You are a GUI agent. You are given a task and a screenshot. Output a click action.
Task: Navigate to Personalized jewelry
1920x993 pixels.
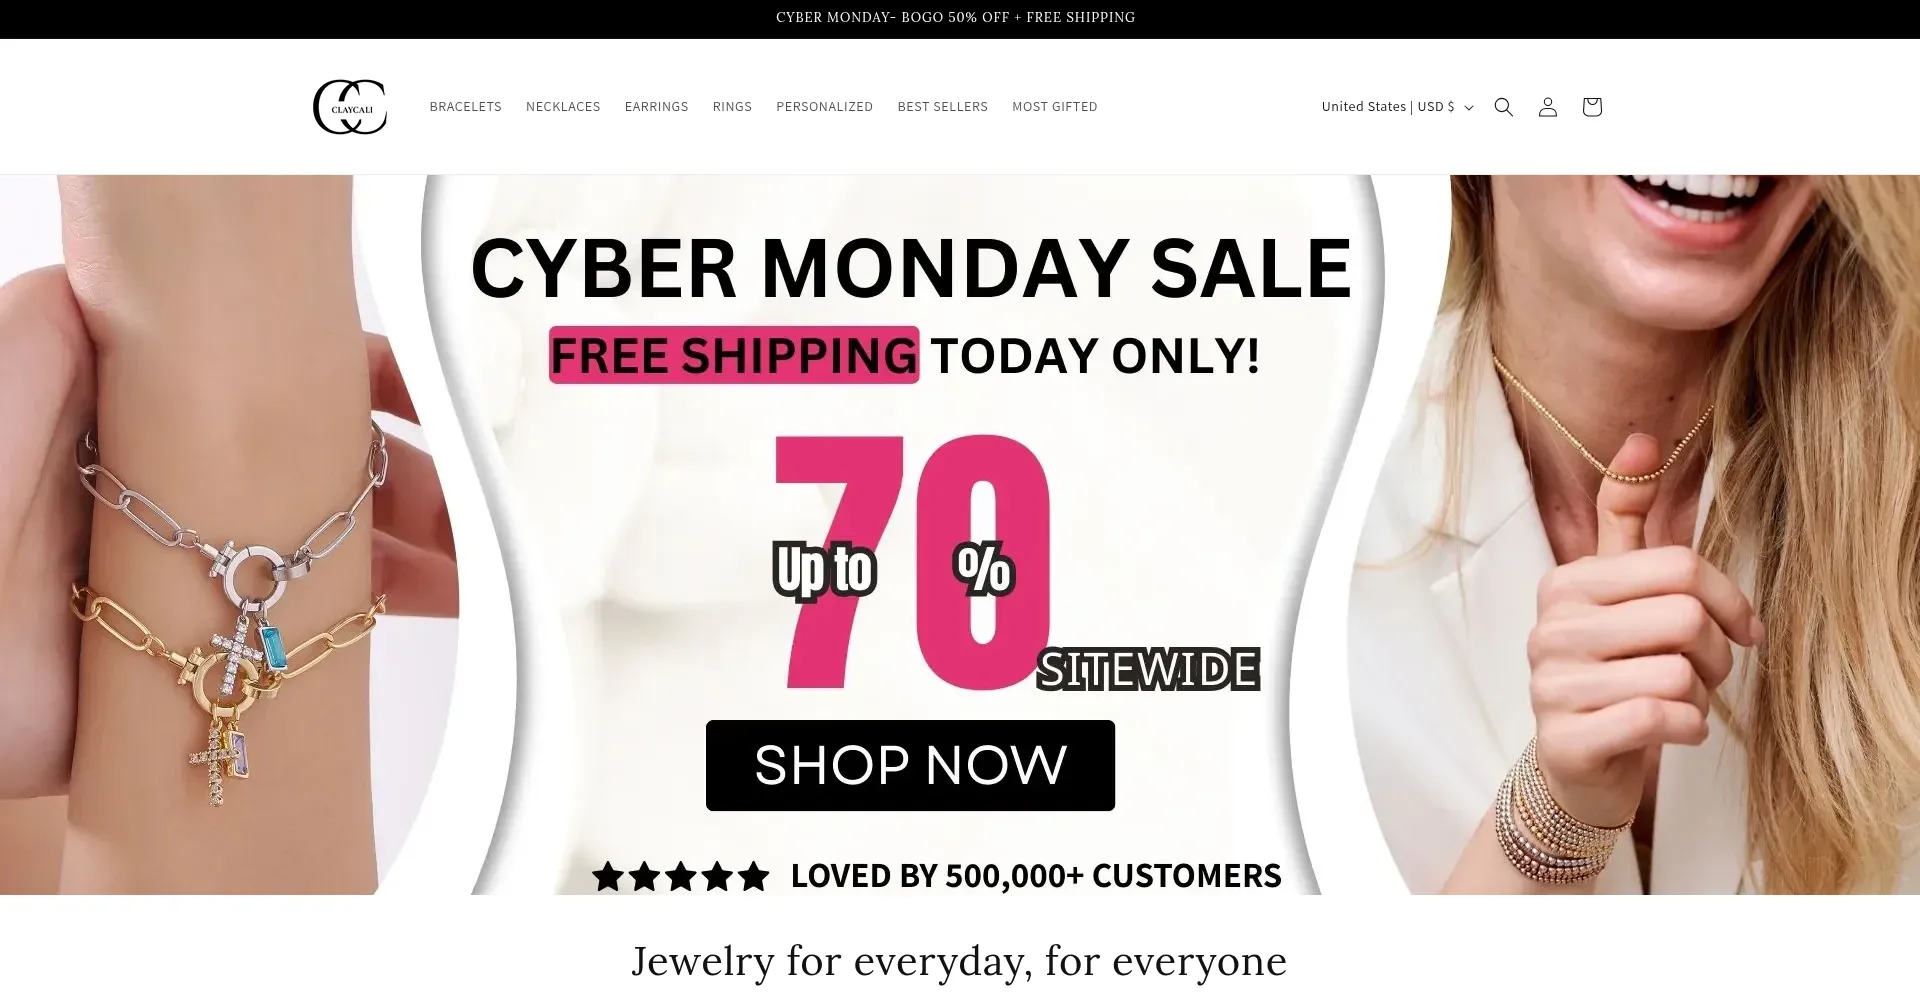[x=824, y=107]
